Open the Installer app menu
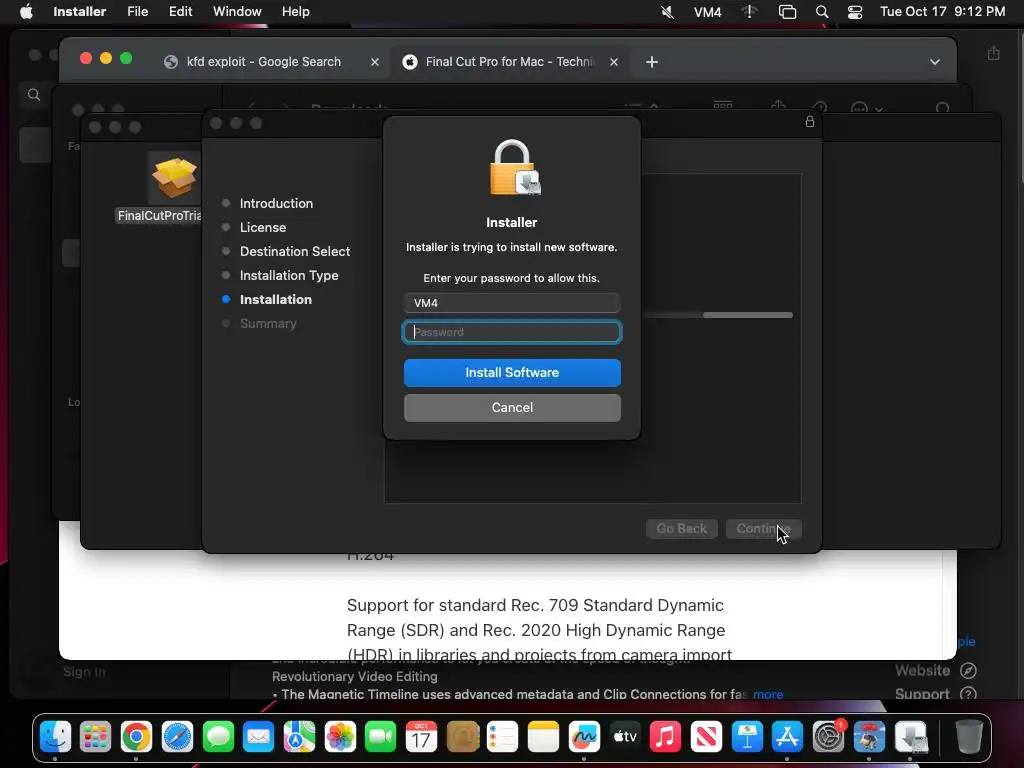The image size is (1024, 768). point(80,12)
